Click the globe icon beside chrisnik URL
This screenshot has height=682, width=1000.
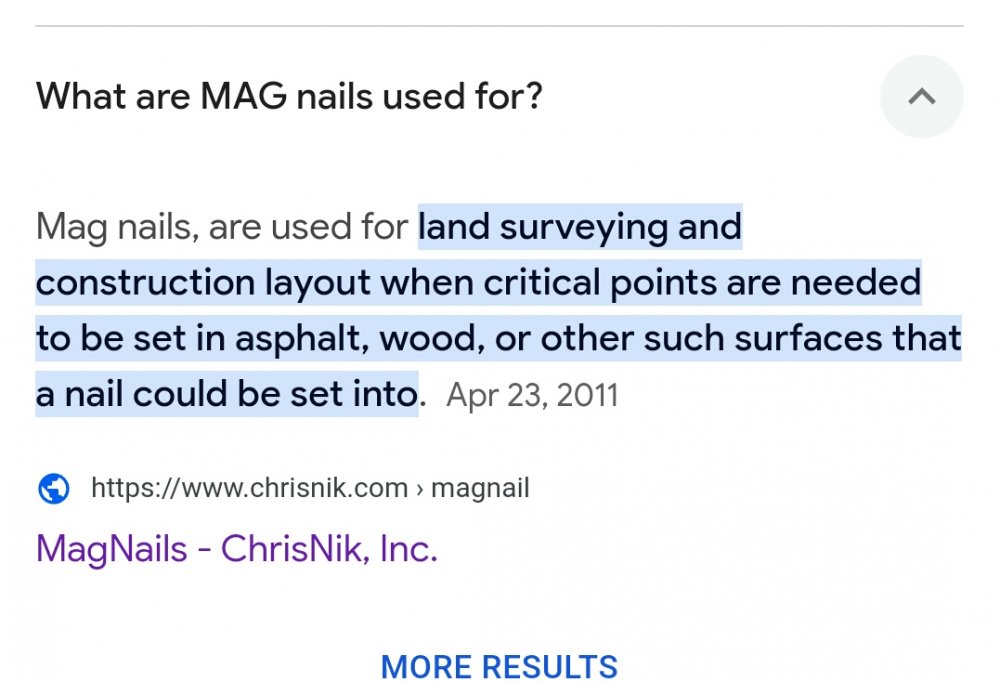53,489
